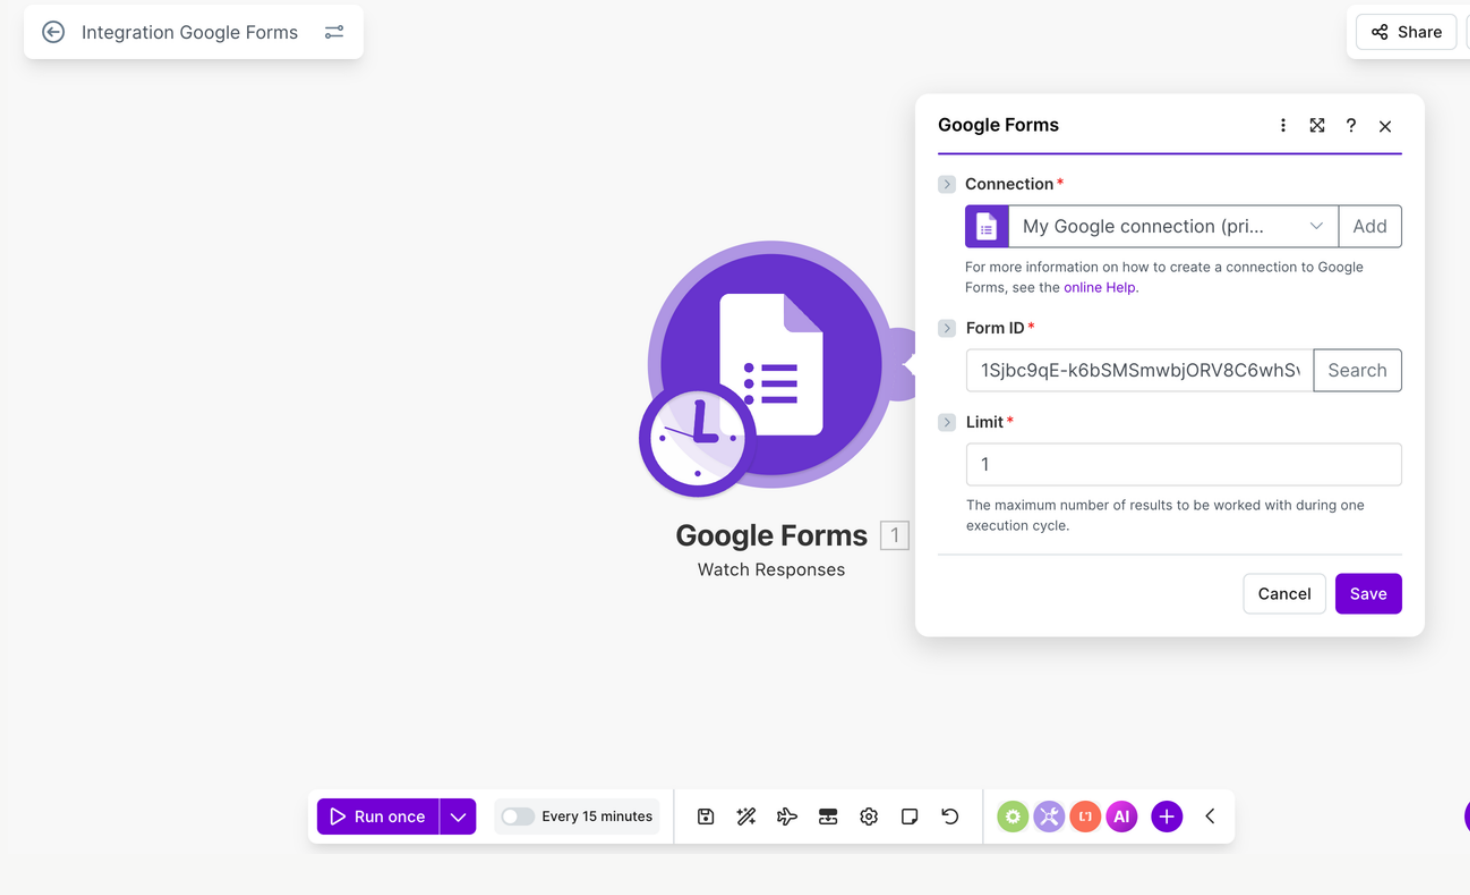Viewport: 1470px width, 895px height.
Task: Click the Watch Responses module label
Action: pyautogui.click(x=771, y=569)
